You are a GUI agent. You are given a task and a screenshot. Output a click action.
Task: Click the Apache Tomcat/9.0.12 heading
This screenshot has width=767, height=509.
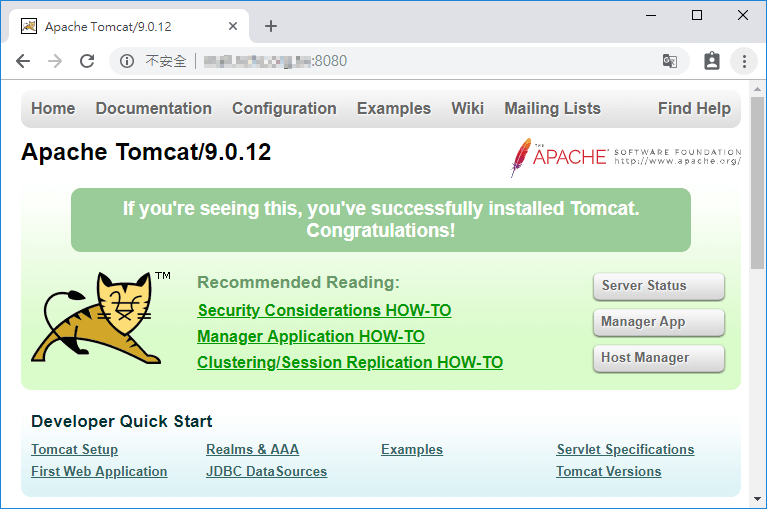click(146, 152)
